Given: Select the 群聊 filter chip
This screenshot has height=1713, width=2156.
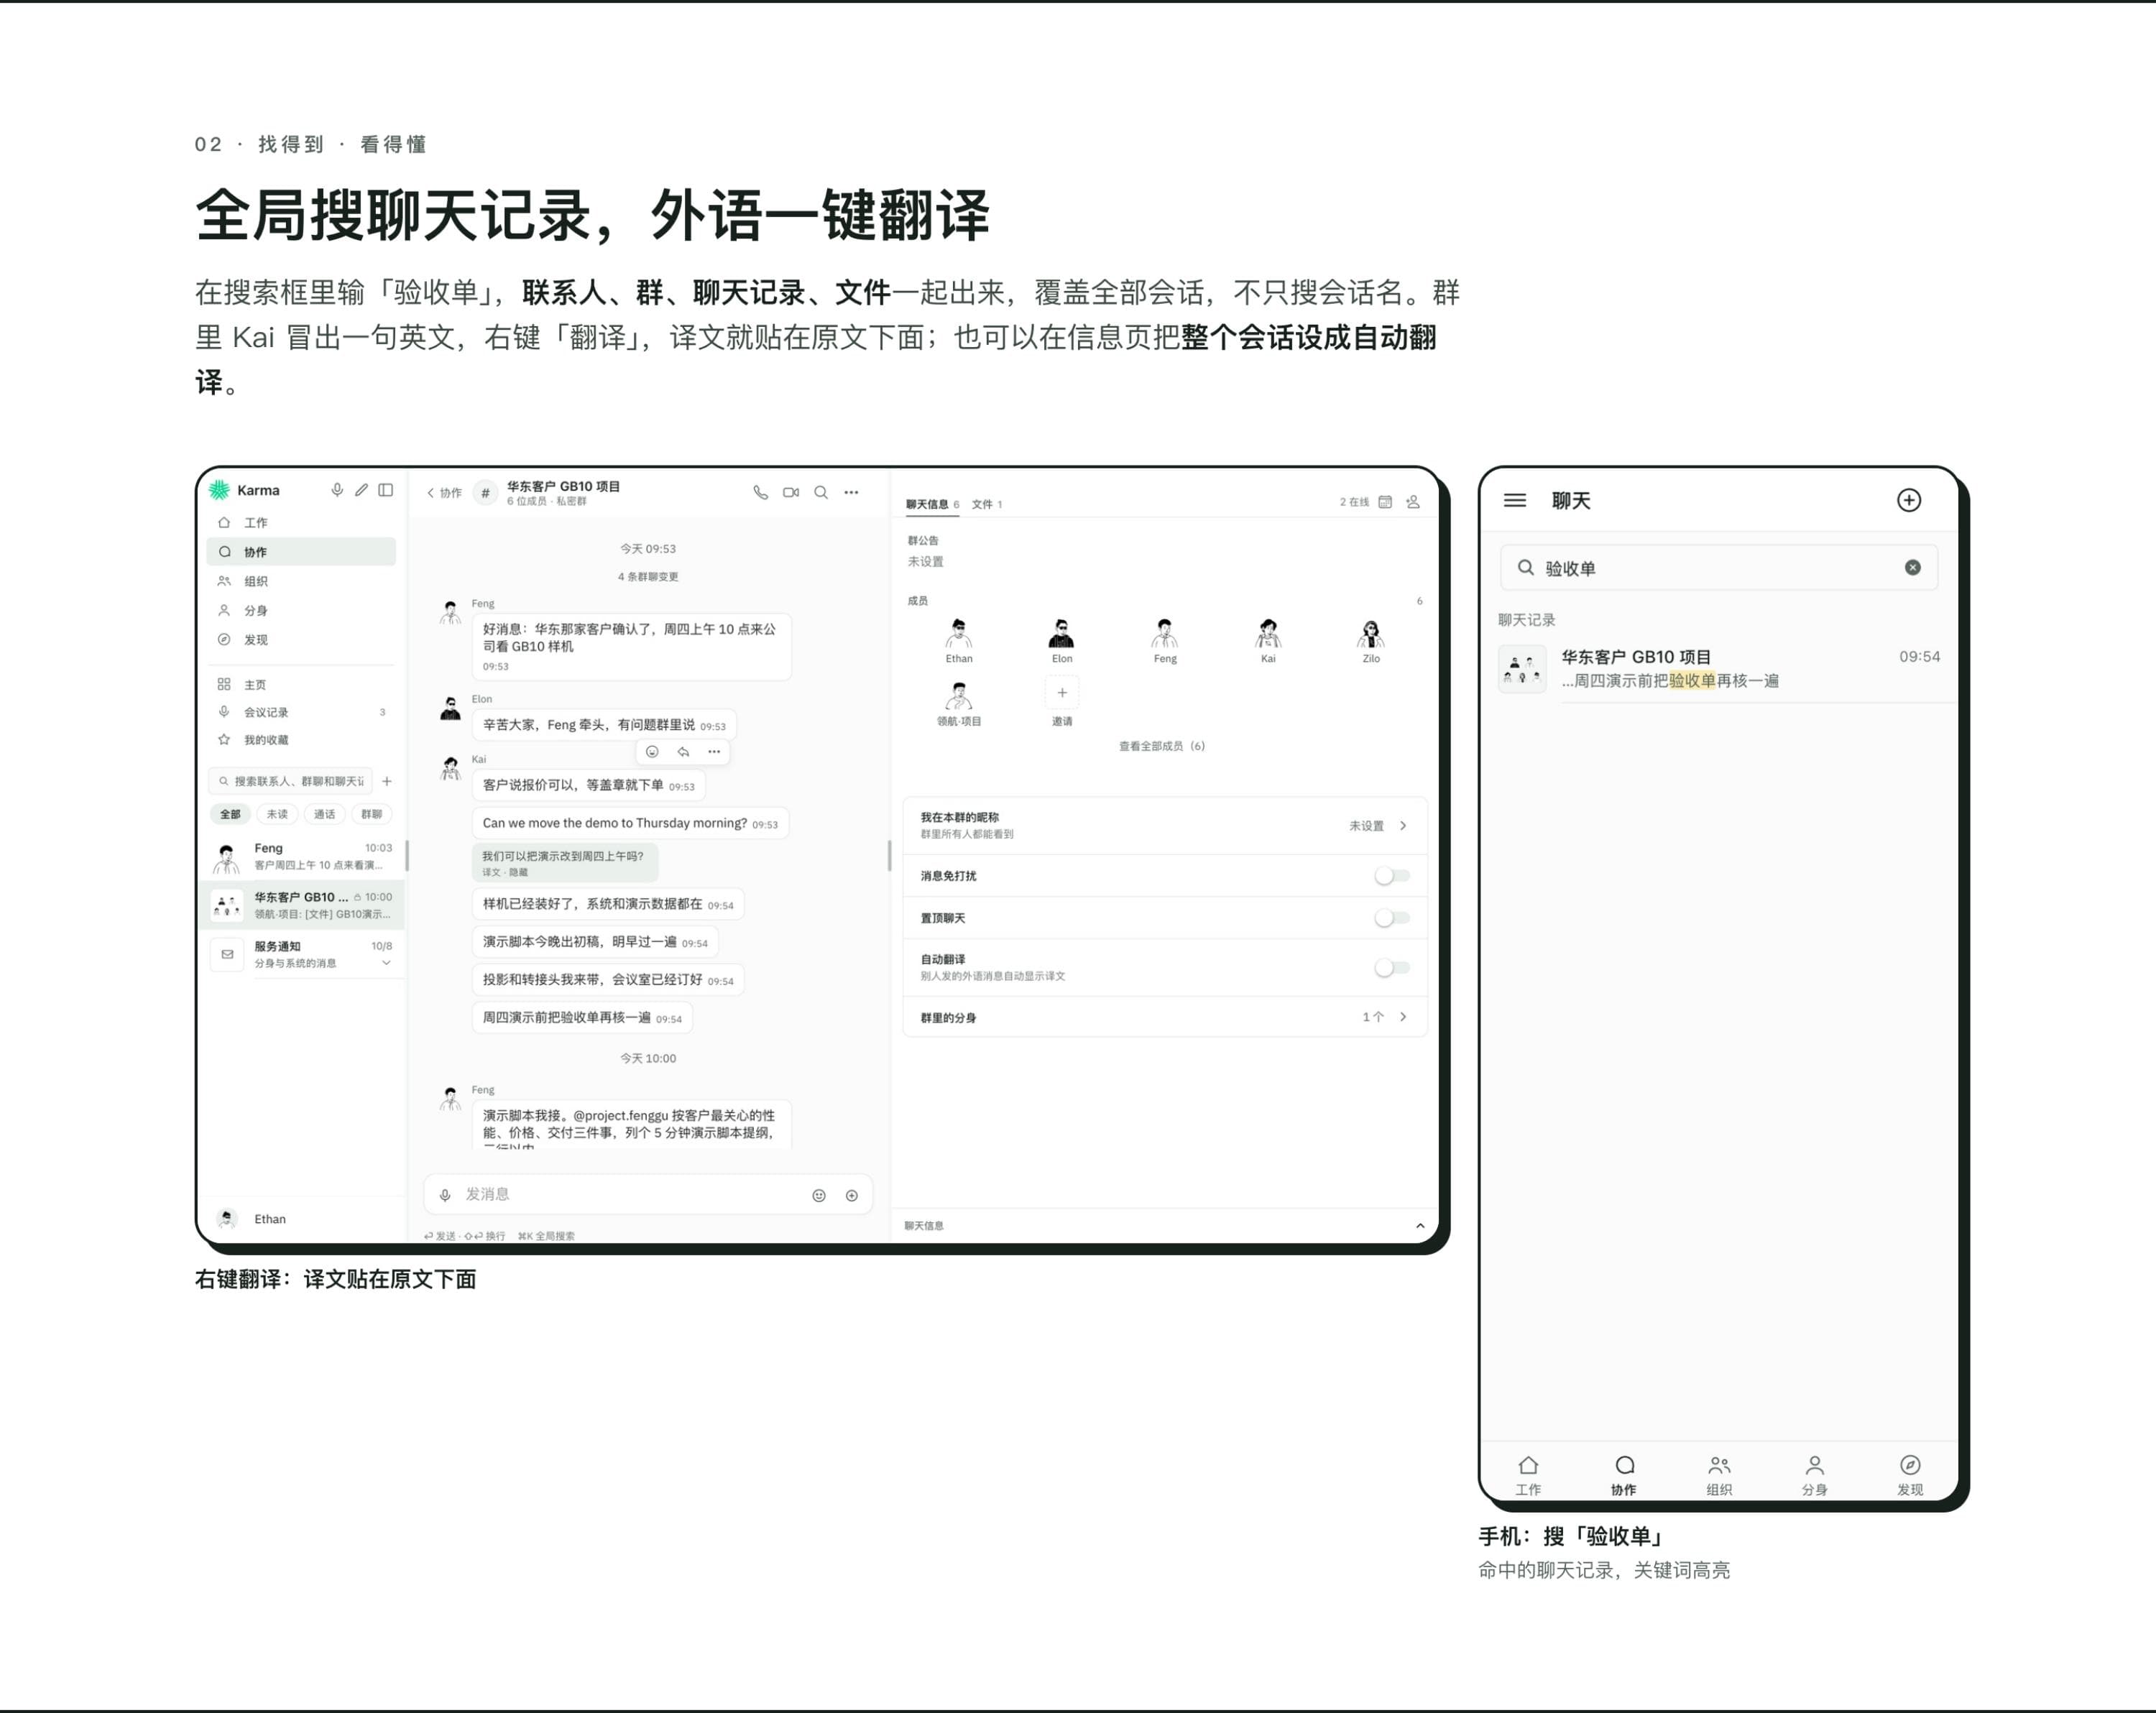Looking at the screenshot, I should [x=371, y=814].
